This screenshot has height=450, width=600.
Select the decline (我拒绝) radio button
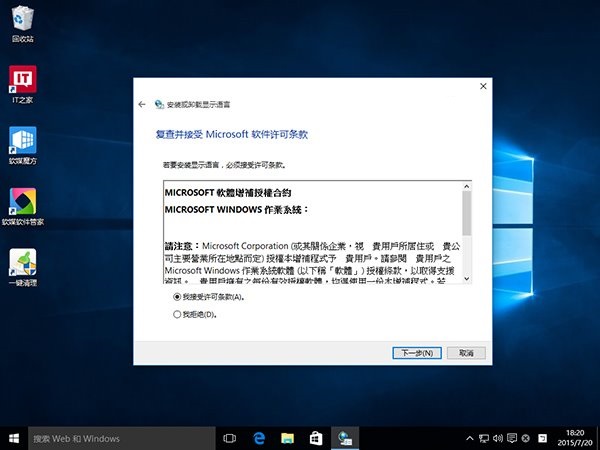pos(177,315)
